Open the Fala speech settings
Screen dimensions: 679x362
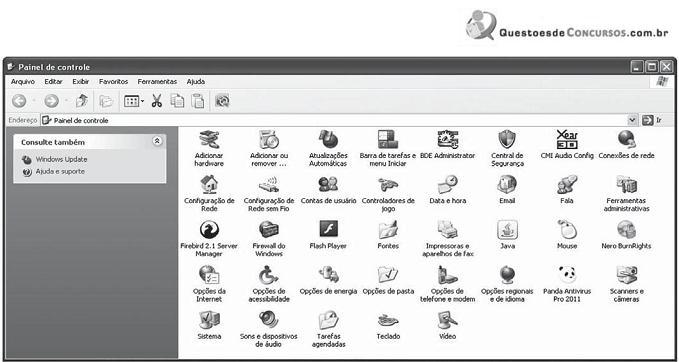tap(567, 185)
